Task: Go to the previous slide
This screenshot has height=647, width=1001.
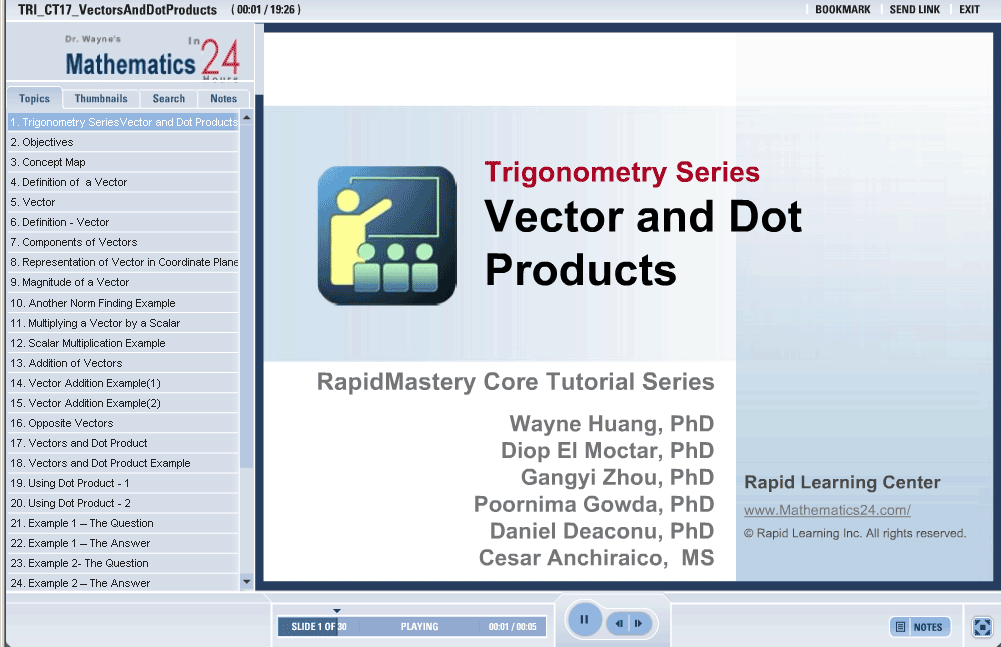Action: (x=619, y=623)
